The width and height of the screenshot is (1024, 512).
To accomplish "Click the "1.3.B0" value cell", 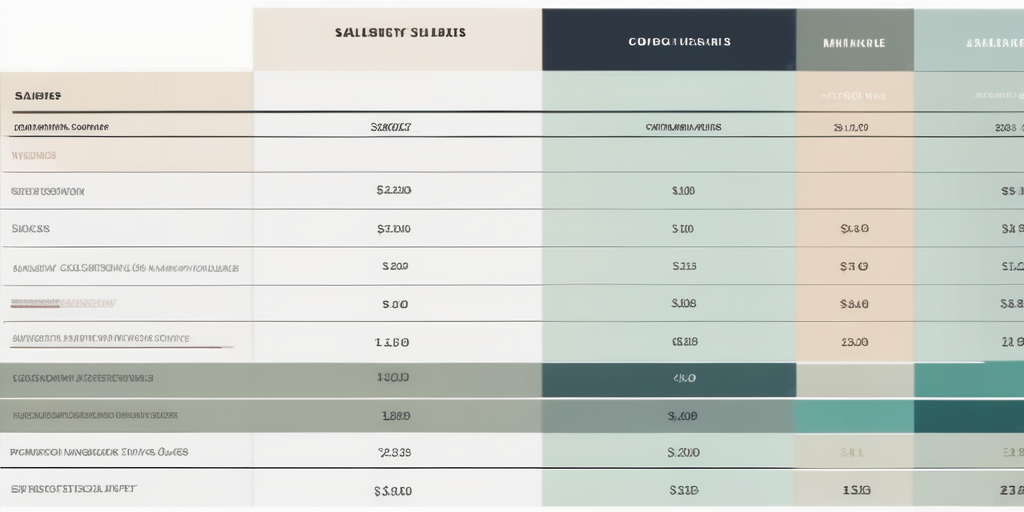I will (x=392, y=341).
